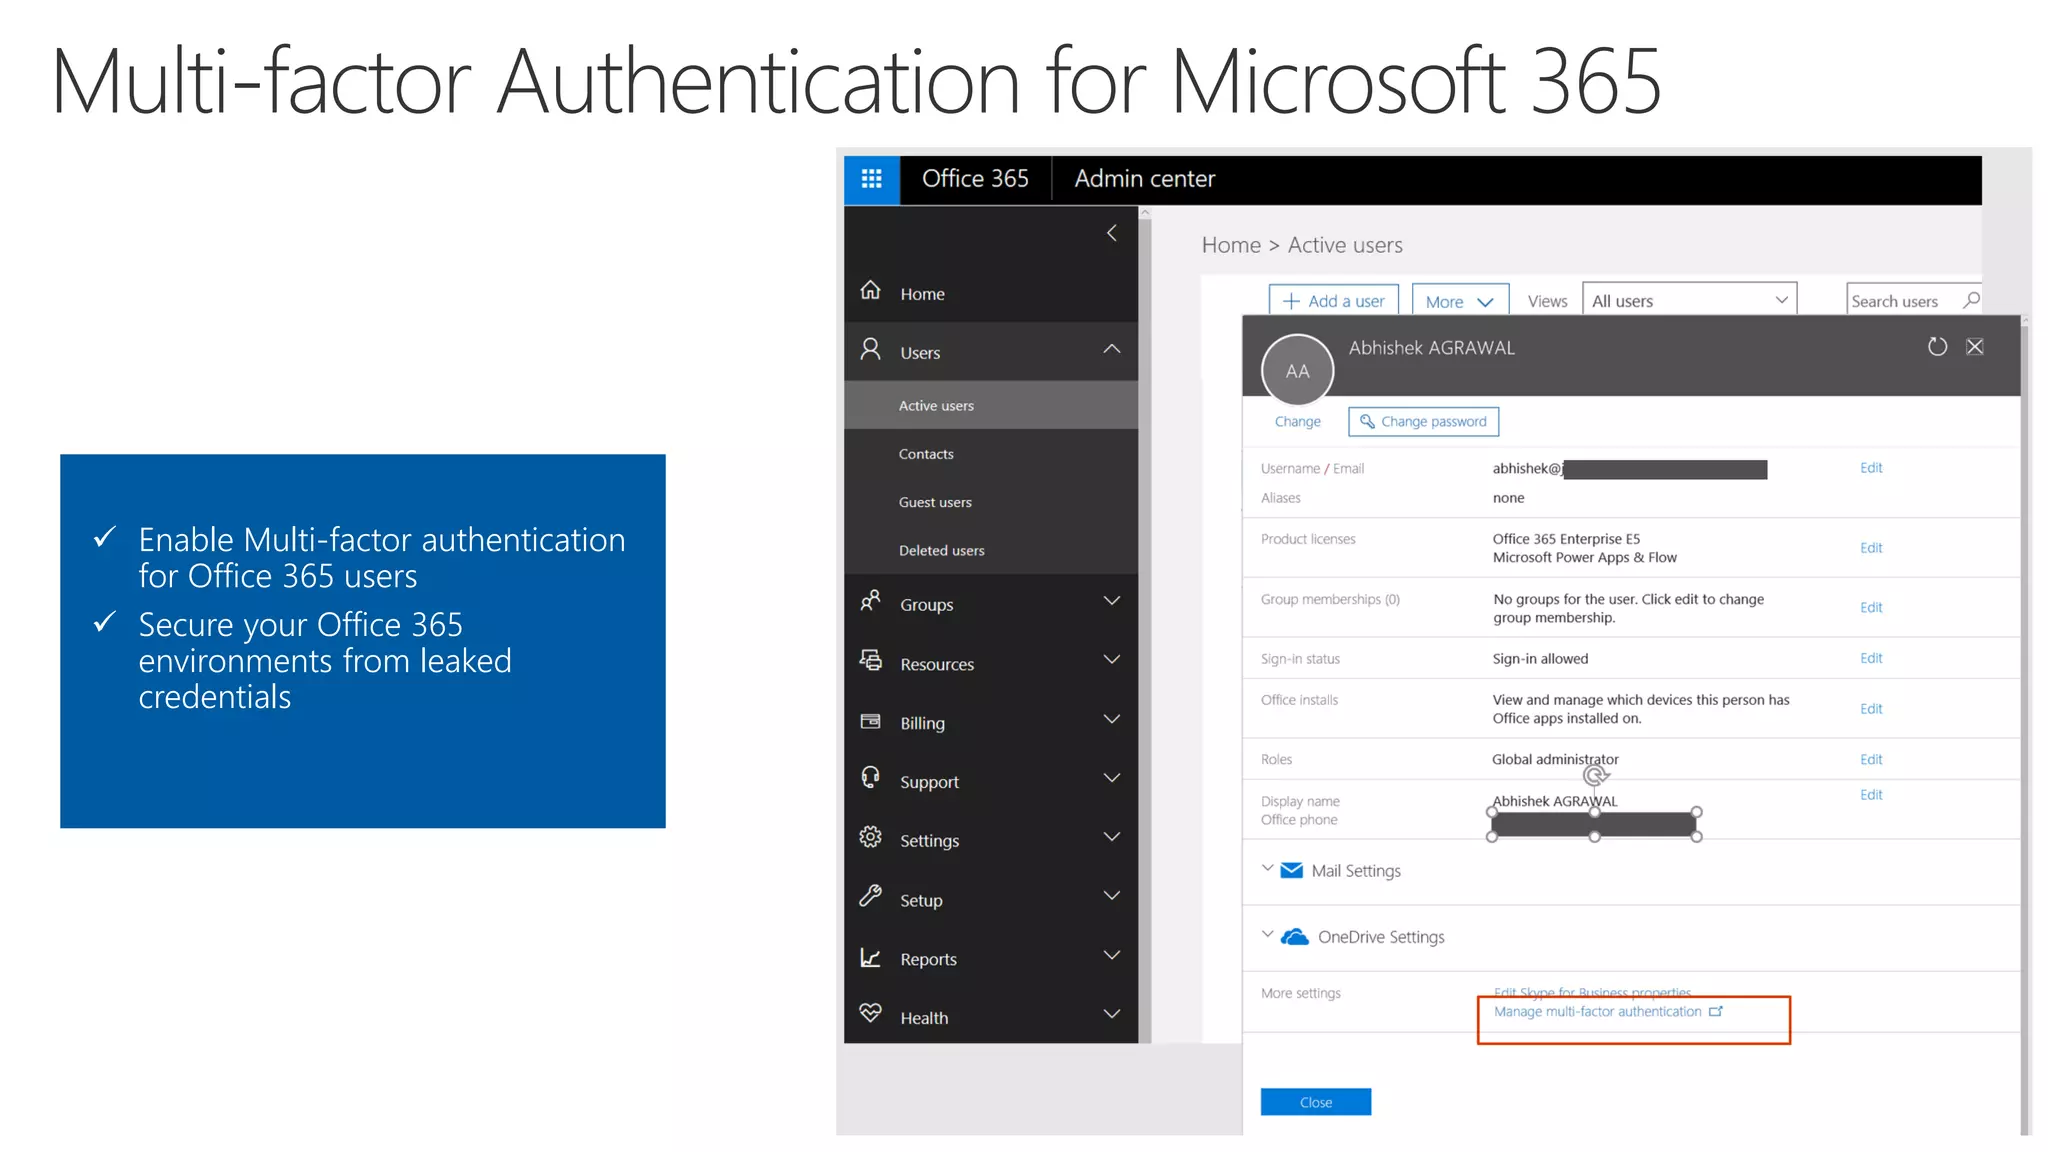
Task: Open the All users views dropdown
Action: click(x=1689, y=300)
